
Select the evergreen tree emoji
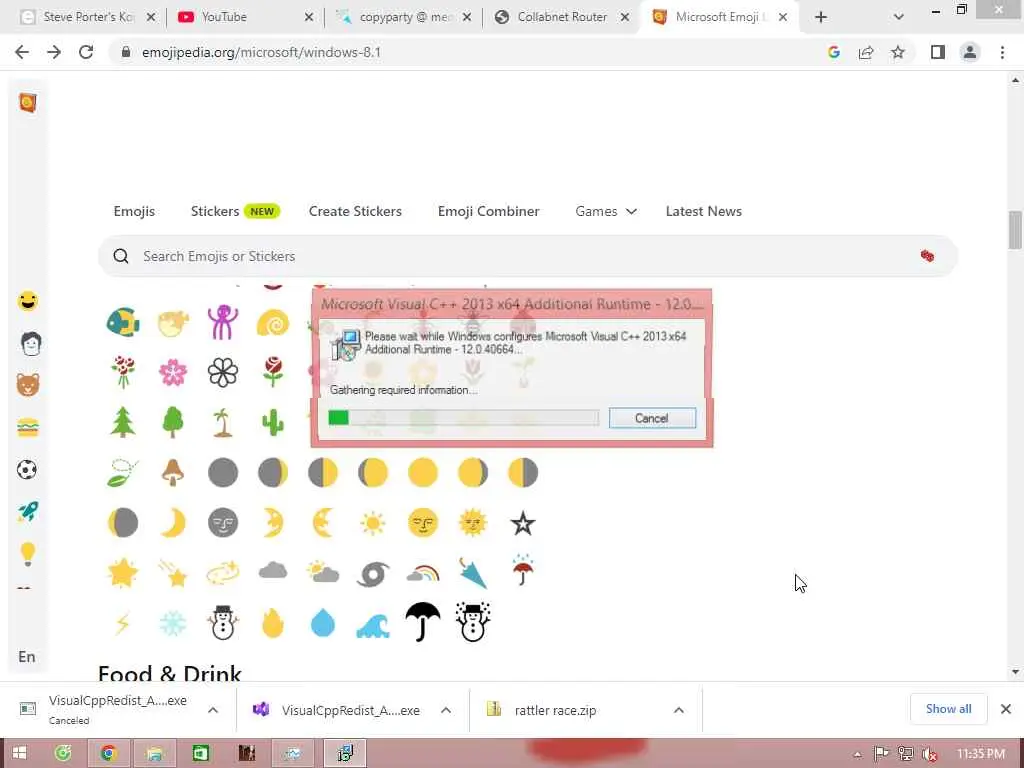coord(123,422)
